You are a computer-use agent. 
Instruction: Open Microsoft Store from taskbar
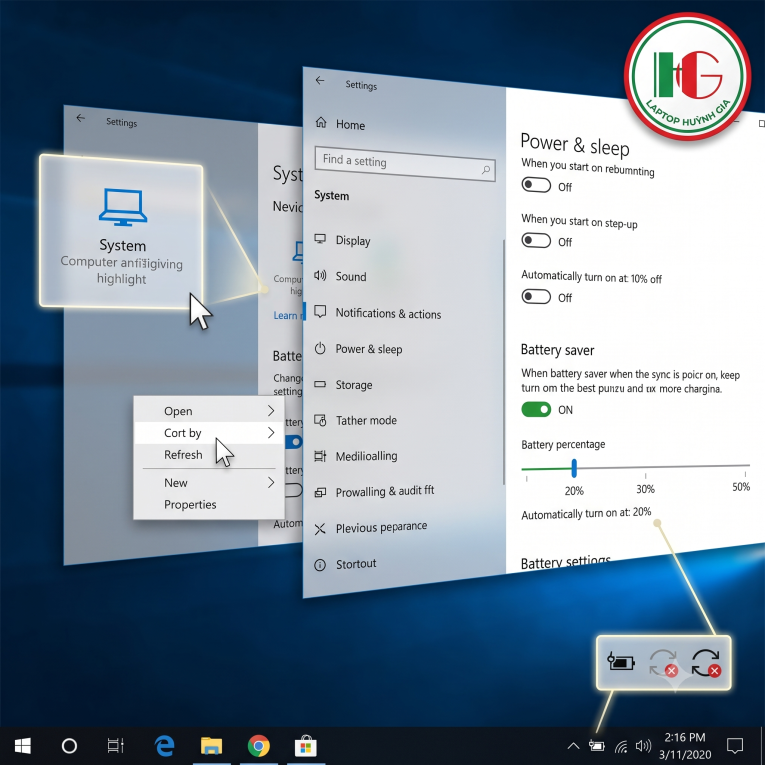click(x=305, y=745)
